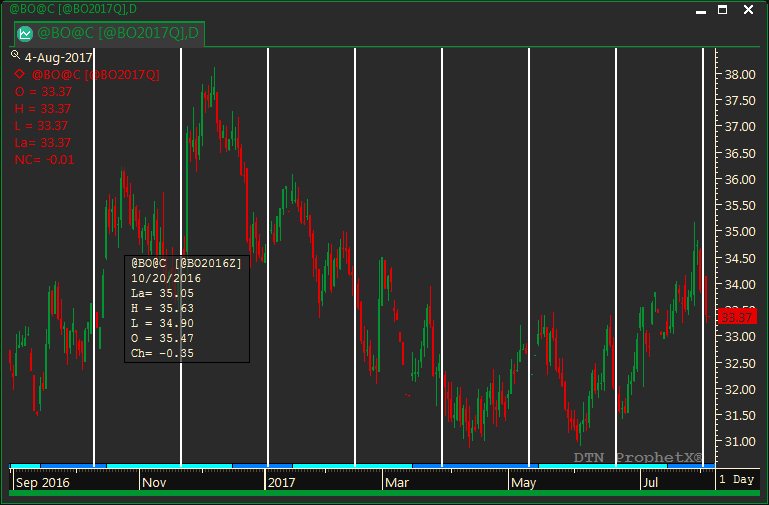Click the Sep 2016 time axis label

click(43, 482)
